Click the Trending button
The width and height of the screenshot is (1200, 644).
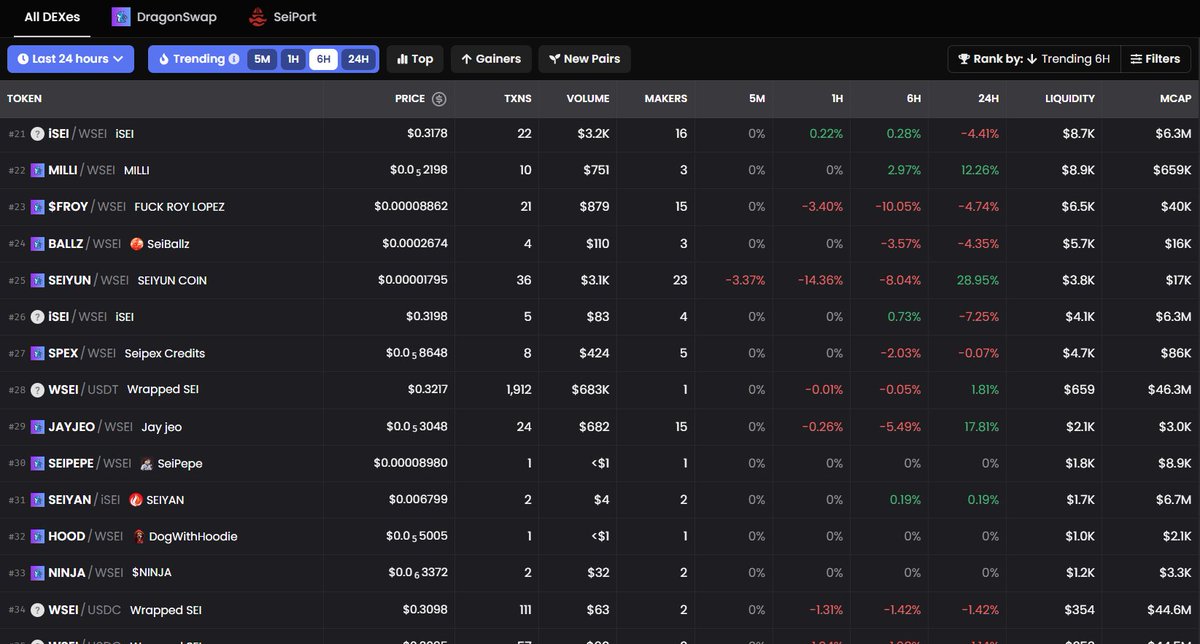tap(198, 59)
